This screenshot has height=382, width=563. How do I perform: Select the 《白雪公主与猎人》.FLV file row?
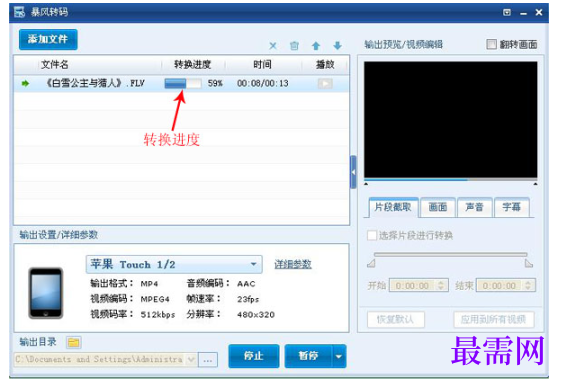(181, 84)
